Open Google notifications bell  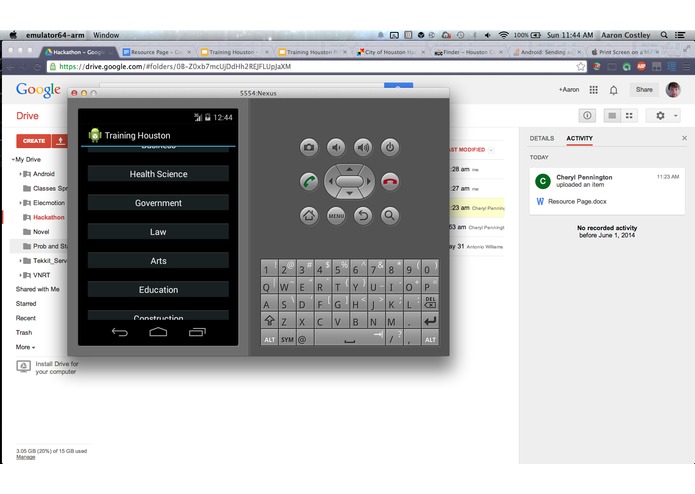click(613, 90)
